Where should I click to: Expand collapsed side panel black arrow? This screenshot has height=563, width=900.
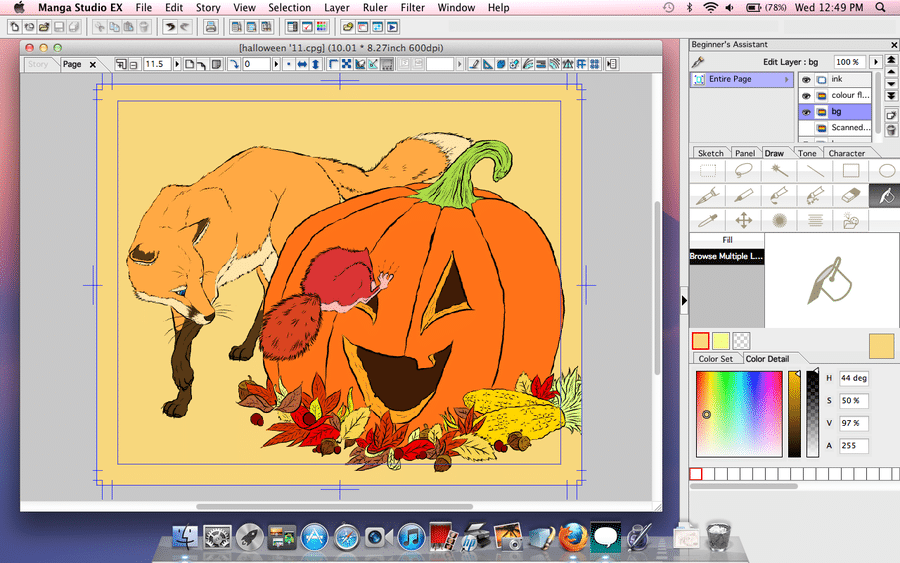684,300
